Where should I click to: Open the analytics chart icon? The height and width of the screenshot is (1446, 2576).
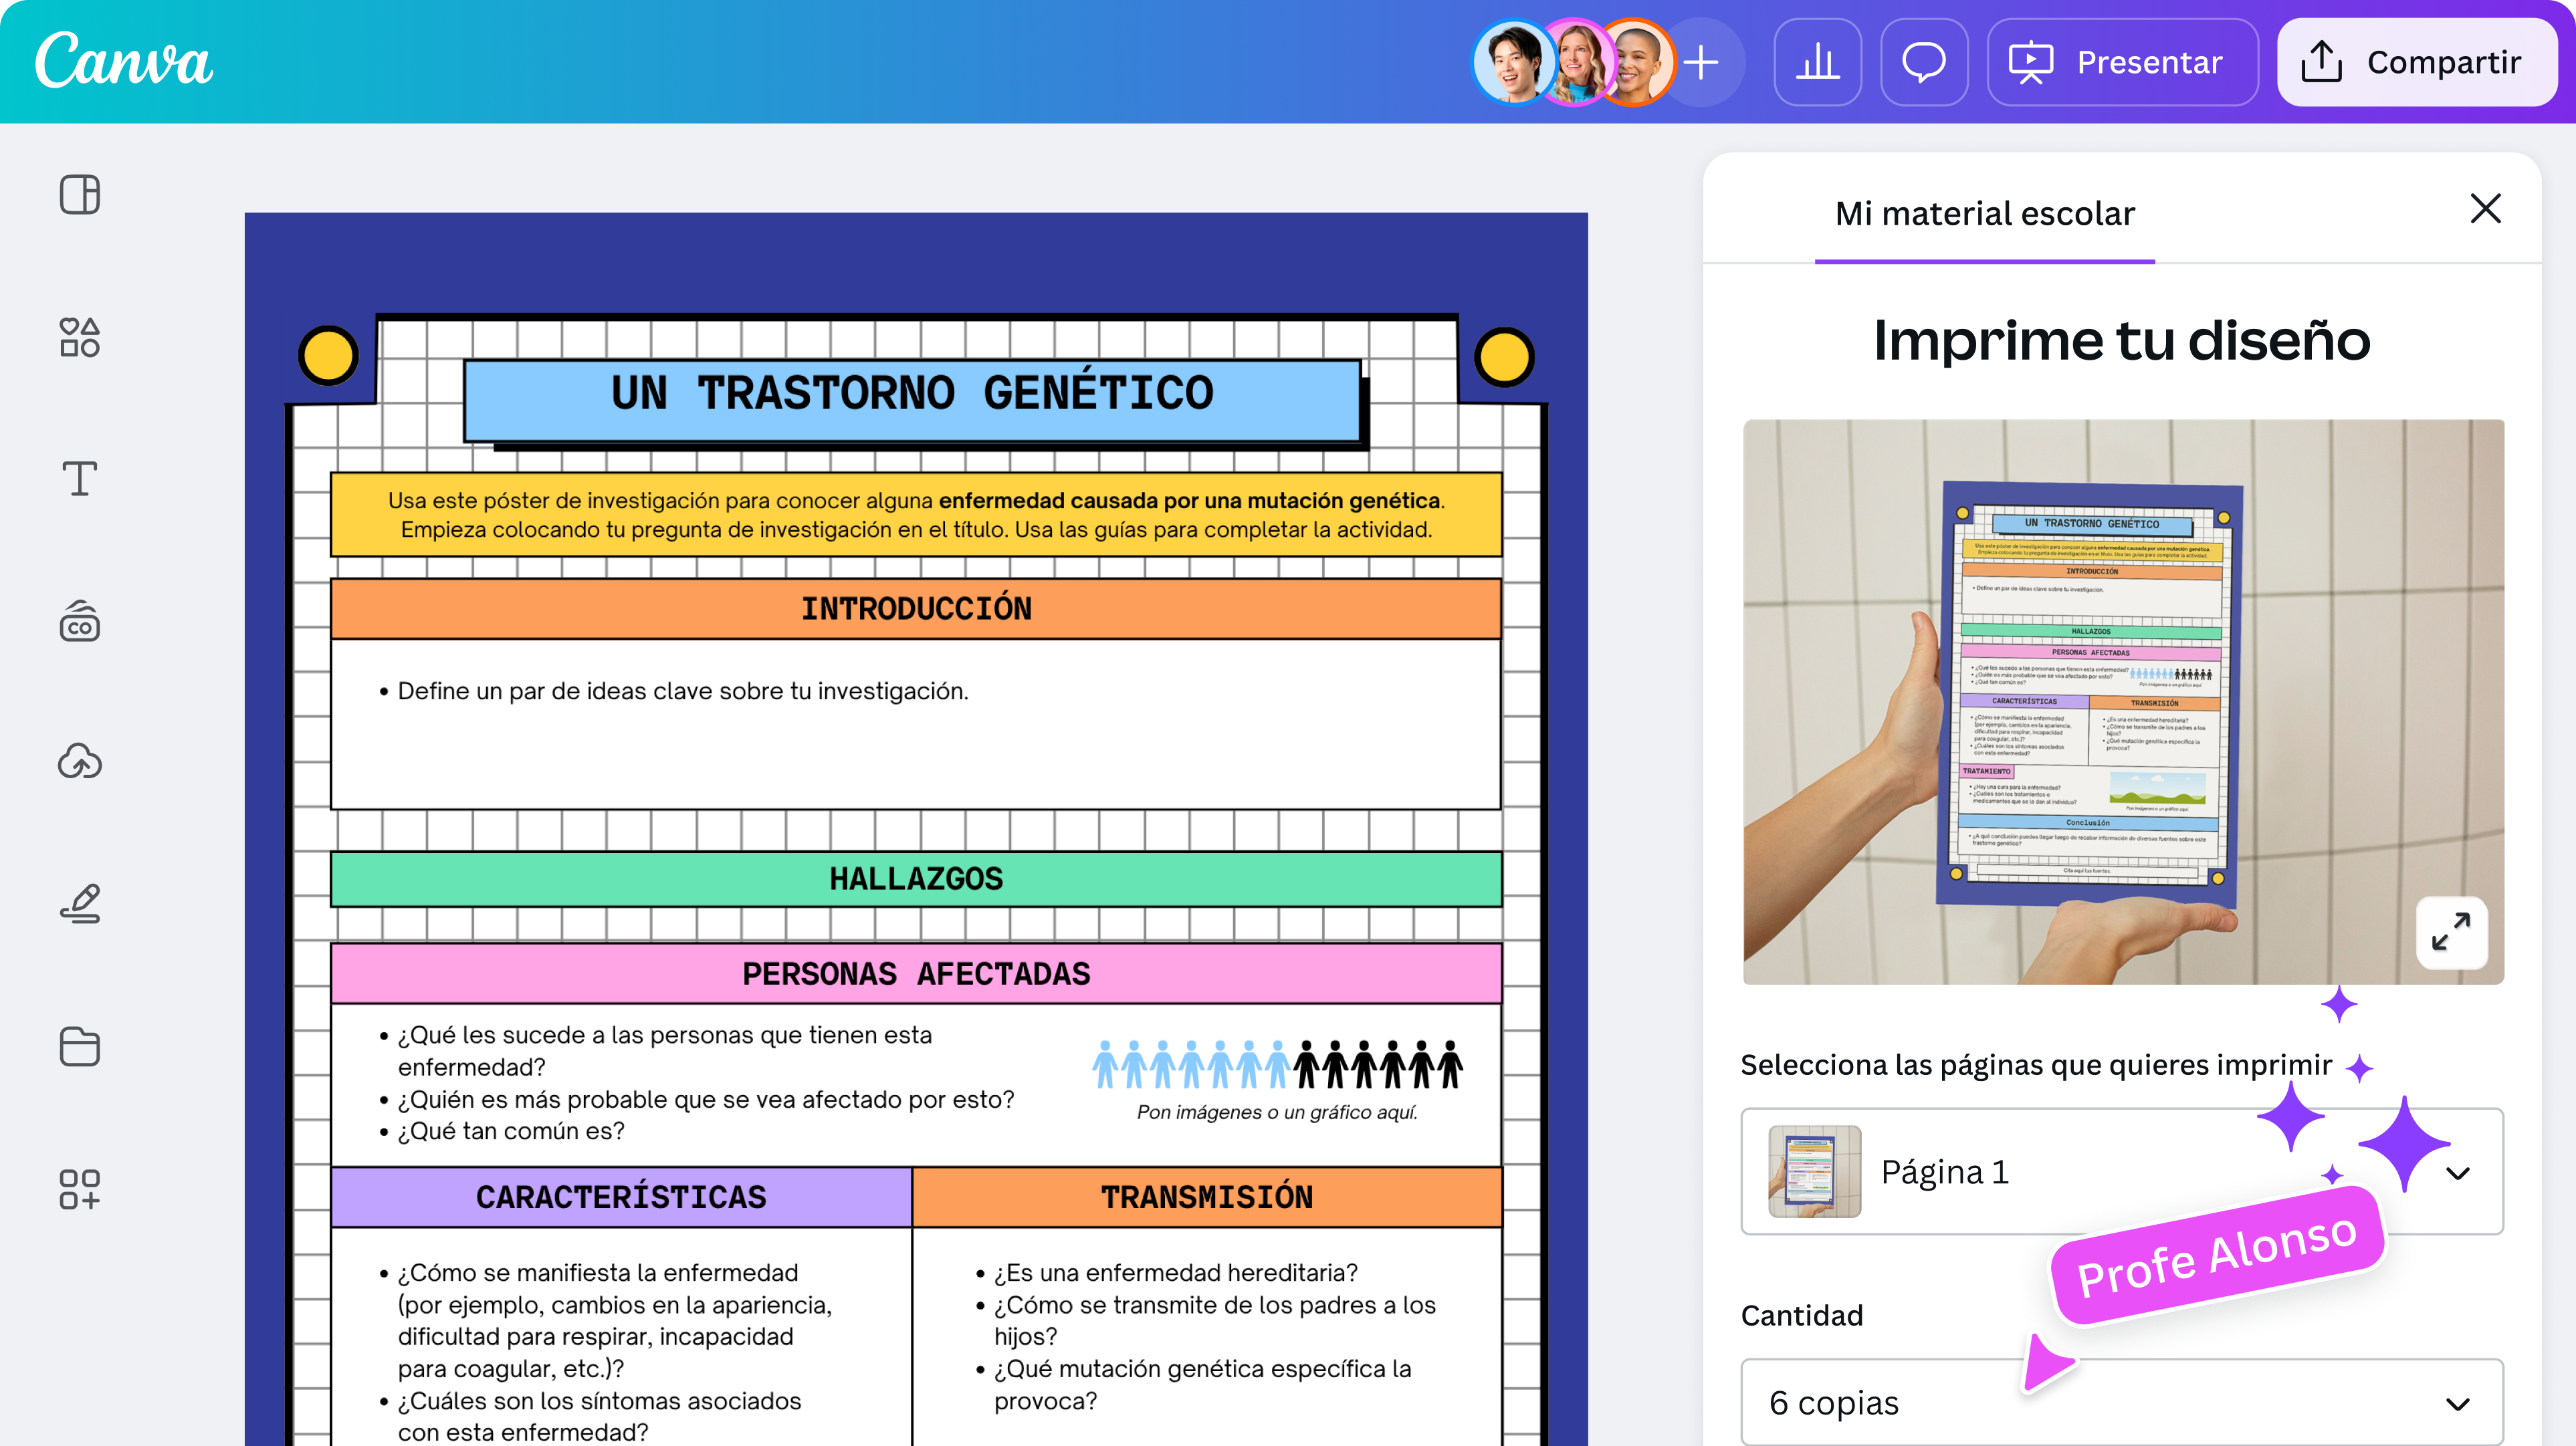tap(1817, 62)
